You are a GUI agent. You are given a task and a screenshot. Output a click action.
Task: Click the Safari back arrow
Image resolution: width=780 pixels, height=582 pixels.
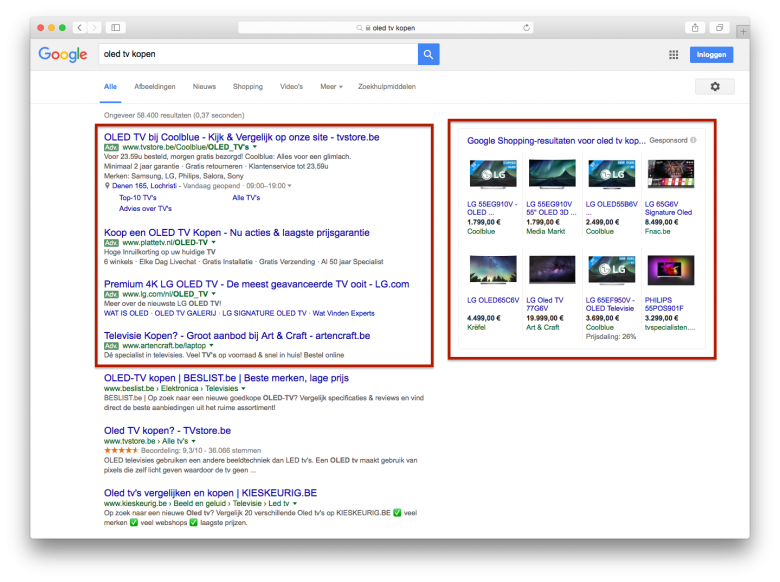coord(80,28)
